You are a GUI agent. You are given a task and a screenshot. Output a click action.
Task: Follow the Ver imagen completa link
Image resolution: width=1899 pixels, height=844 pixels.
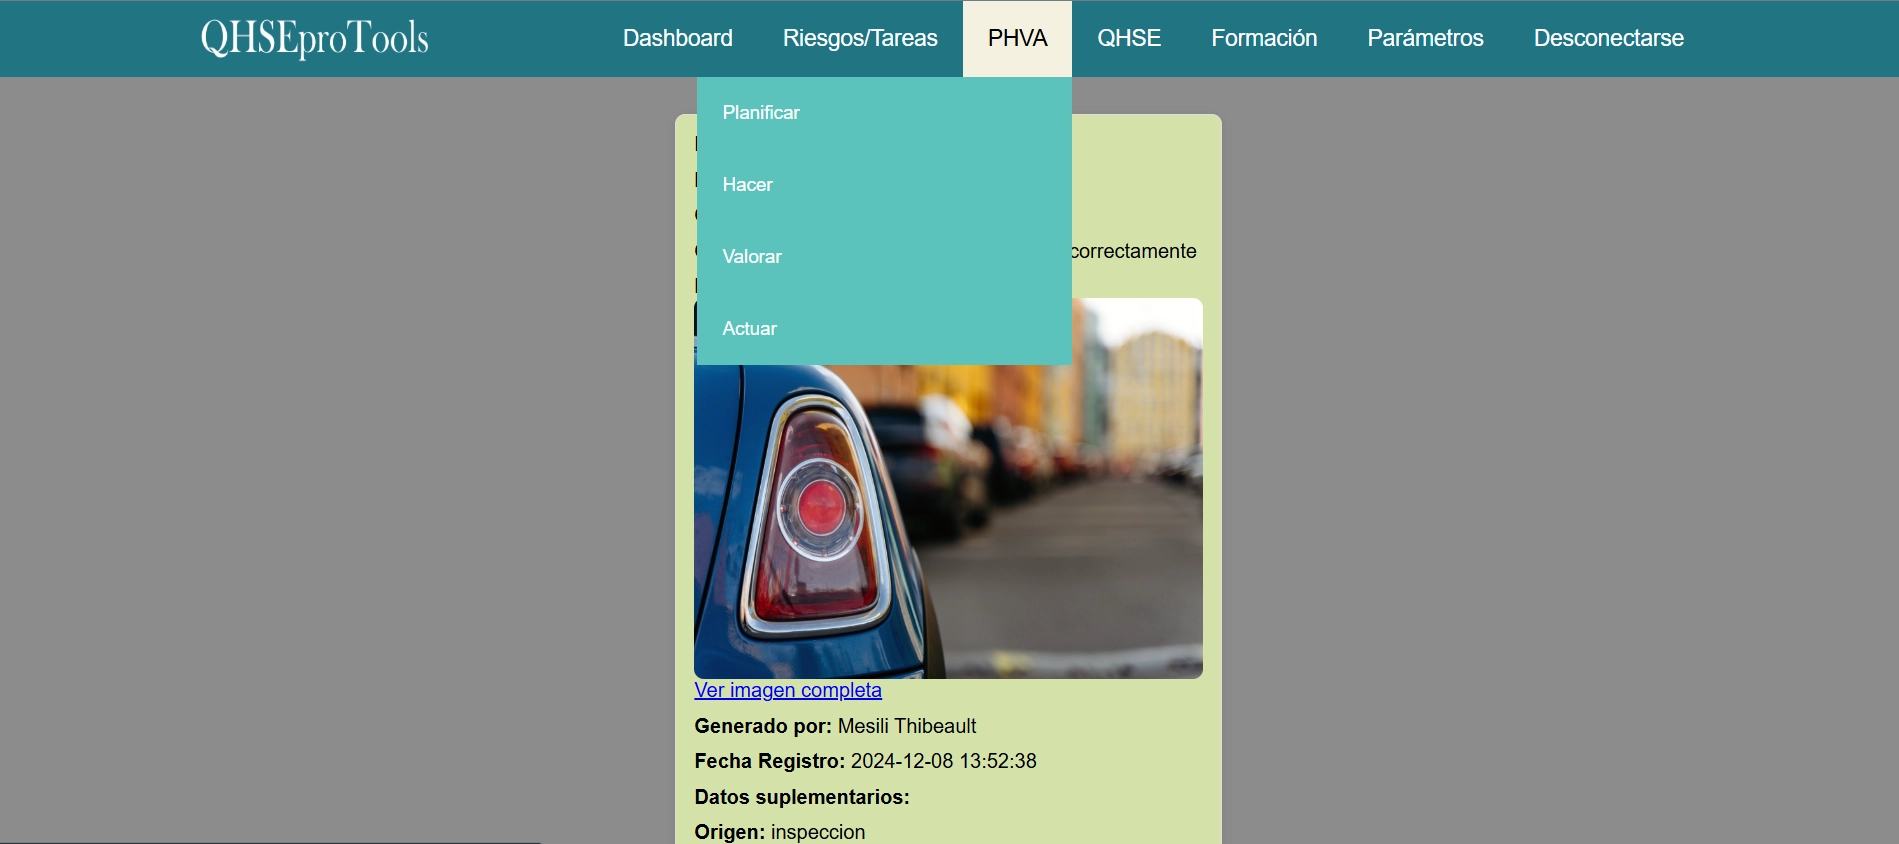[788, 690]
